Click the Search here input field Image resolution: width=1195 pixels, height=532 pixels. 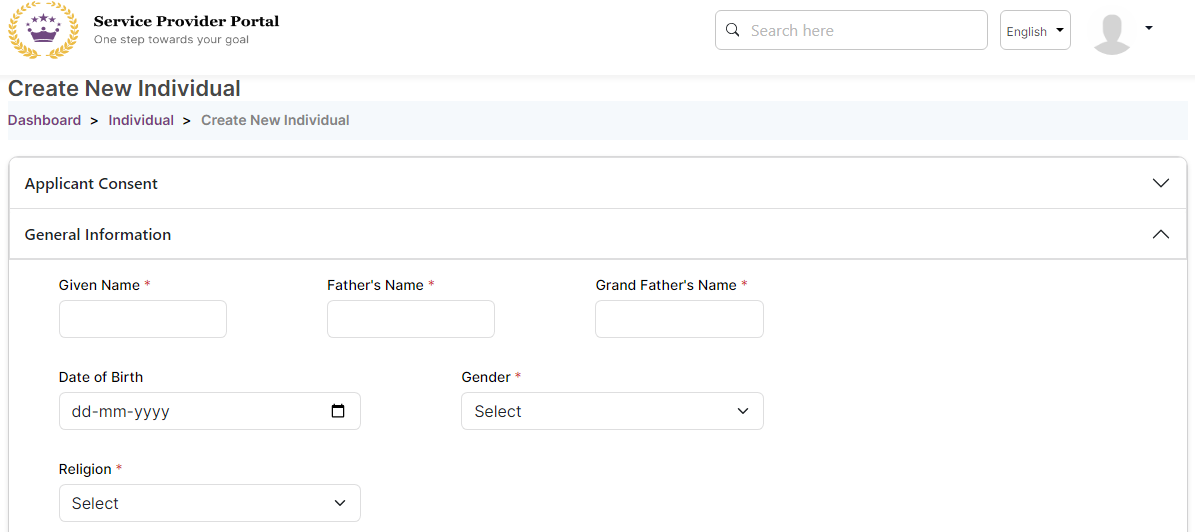[860, 30]
